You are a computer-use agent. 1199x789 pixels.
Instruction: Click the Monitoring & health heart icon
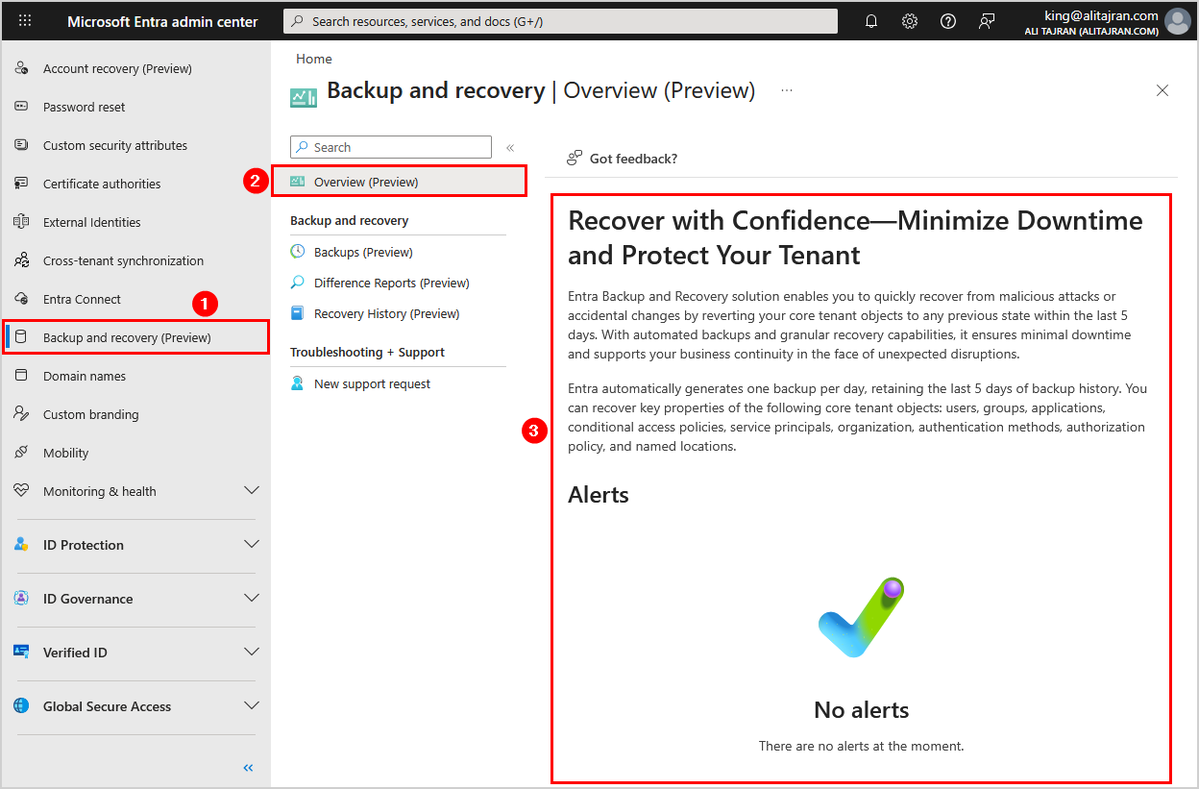tap(21, 491)
